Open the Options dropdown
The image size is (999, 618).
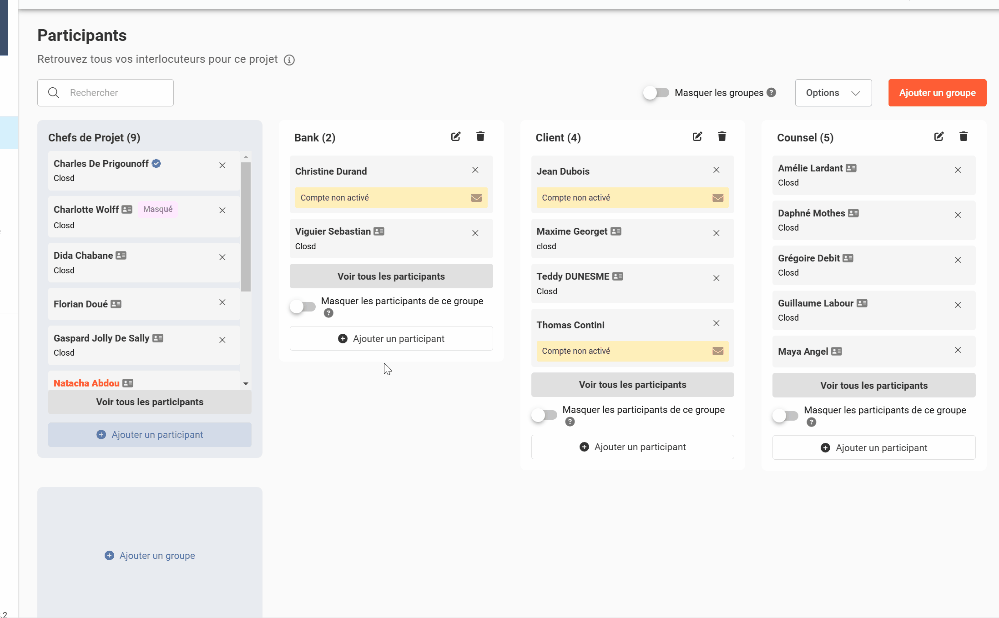point(833,93)
